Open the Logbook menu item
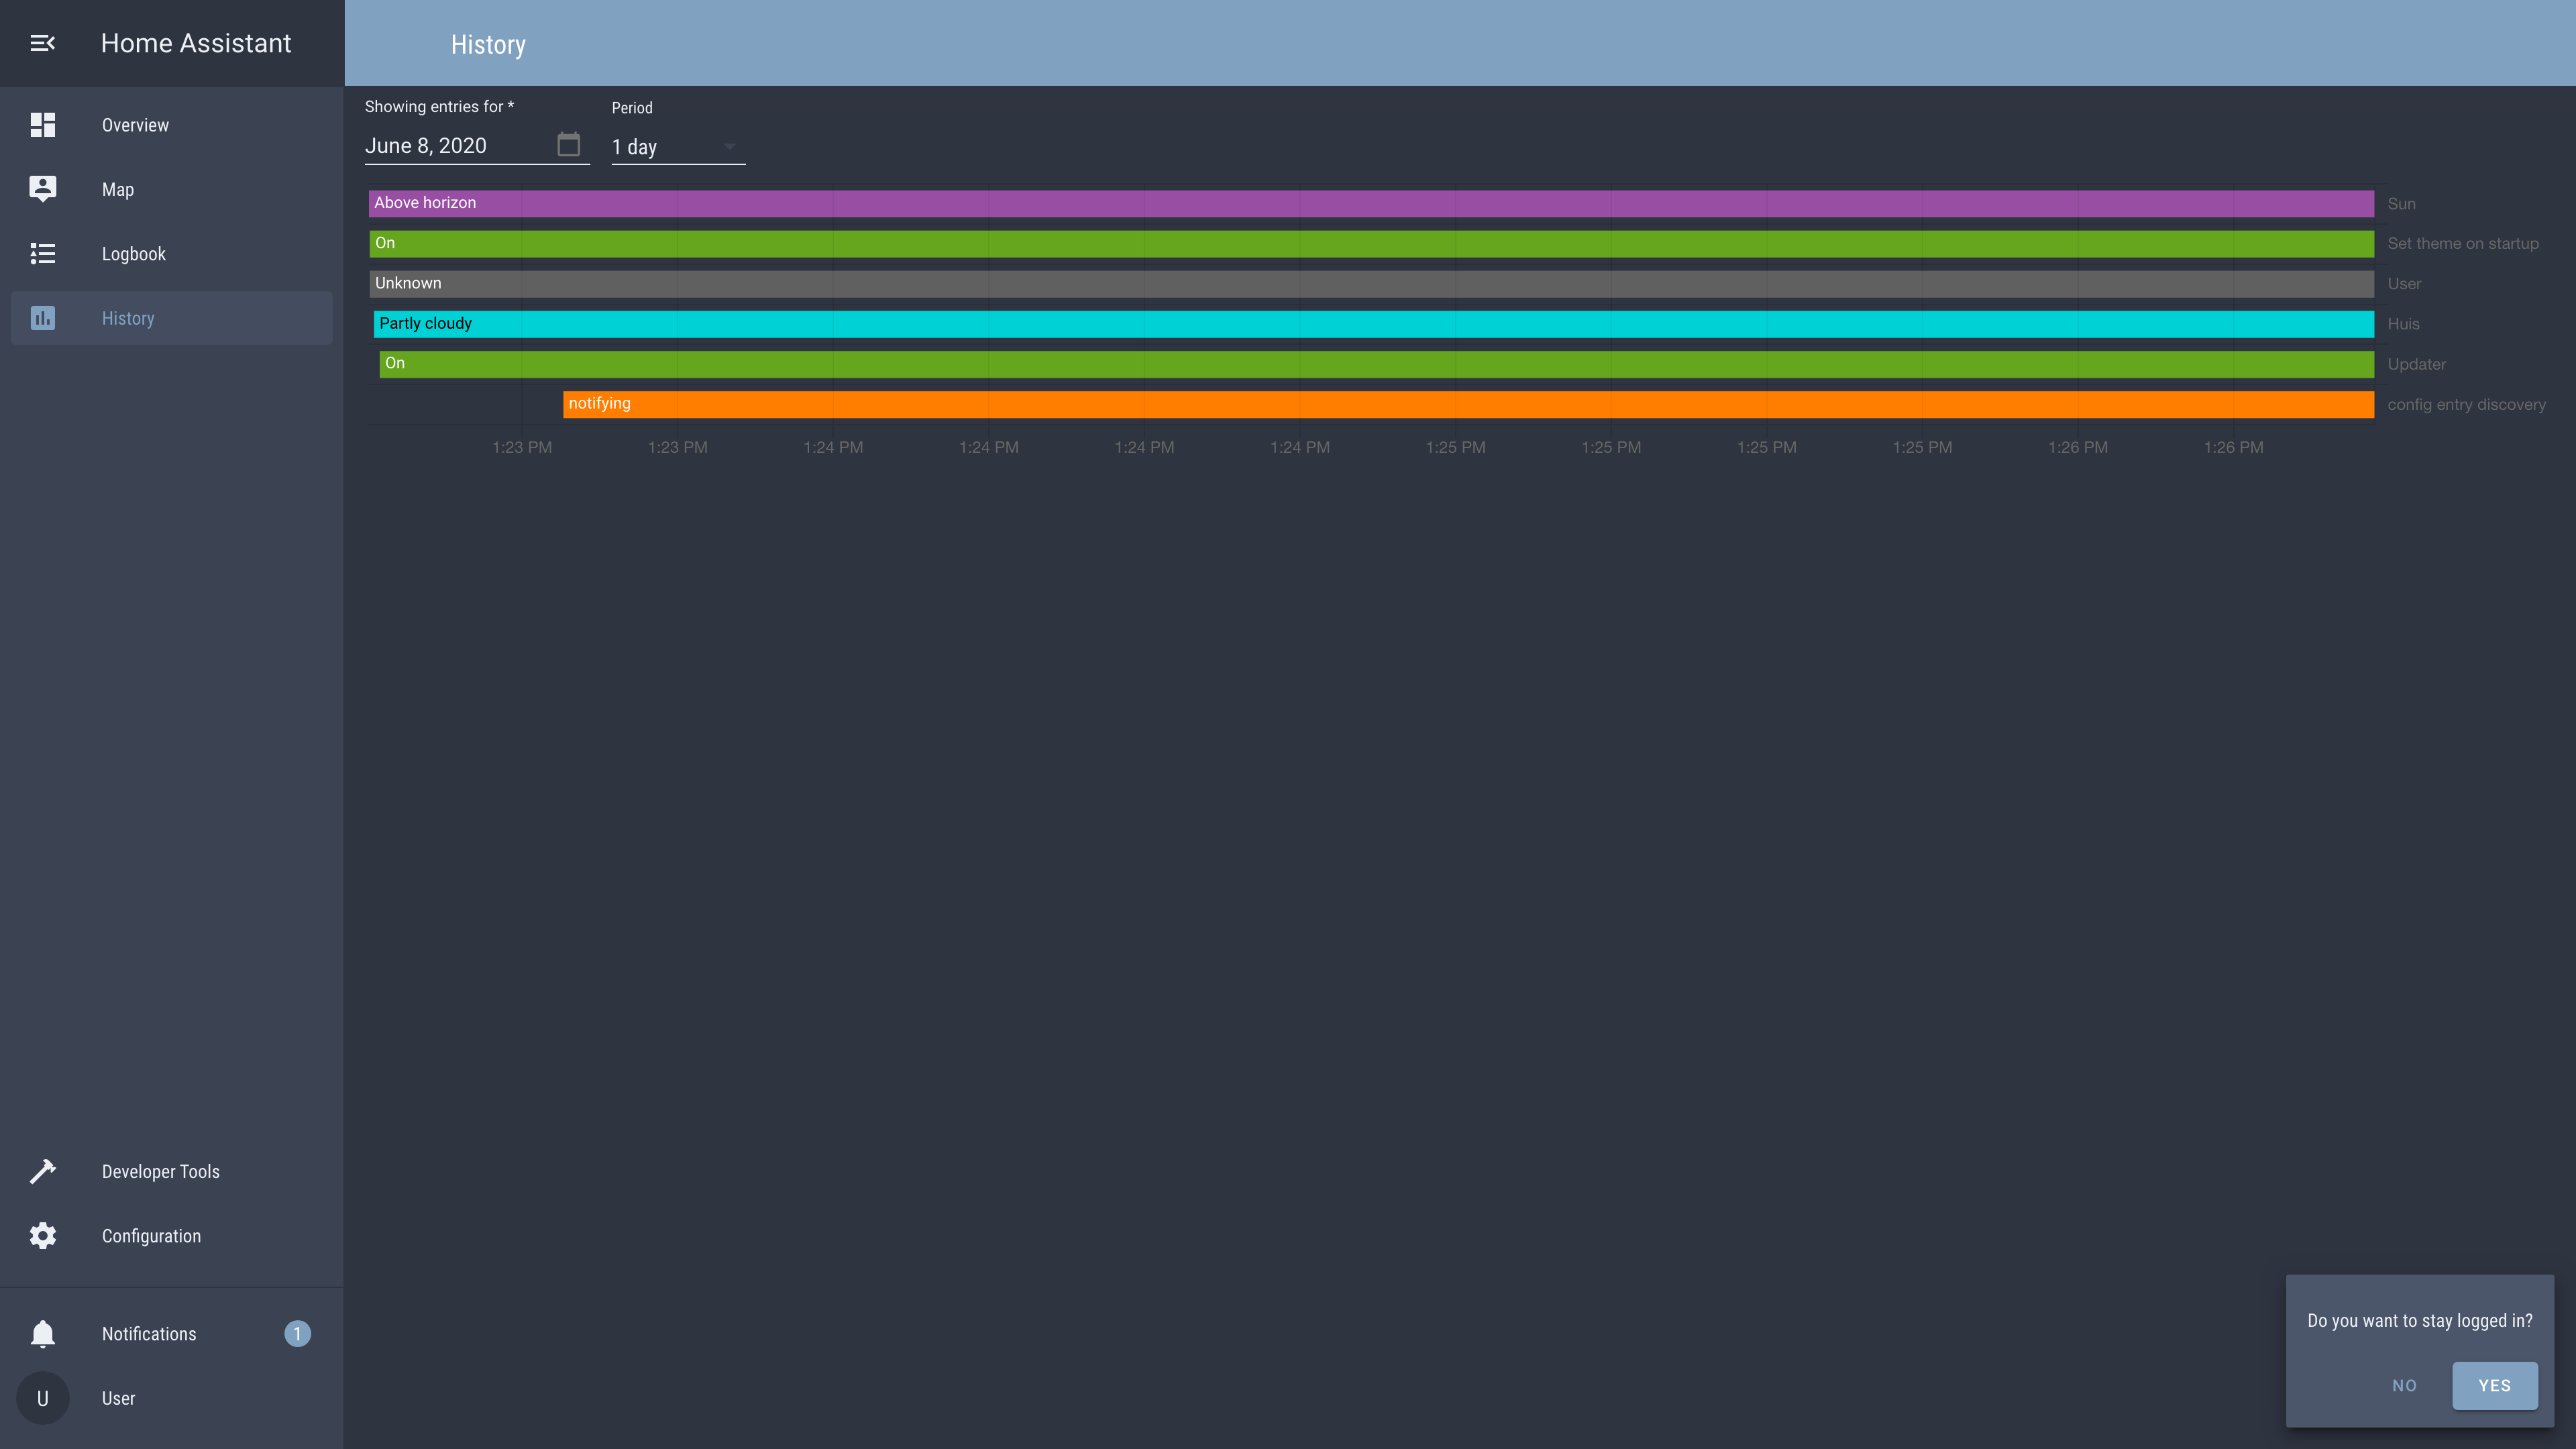Screen dimensions: 2576x1449 click(x=134, y=254)
